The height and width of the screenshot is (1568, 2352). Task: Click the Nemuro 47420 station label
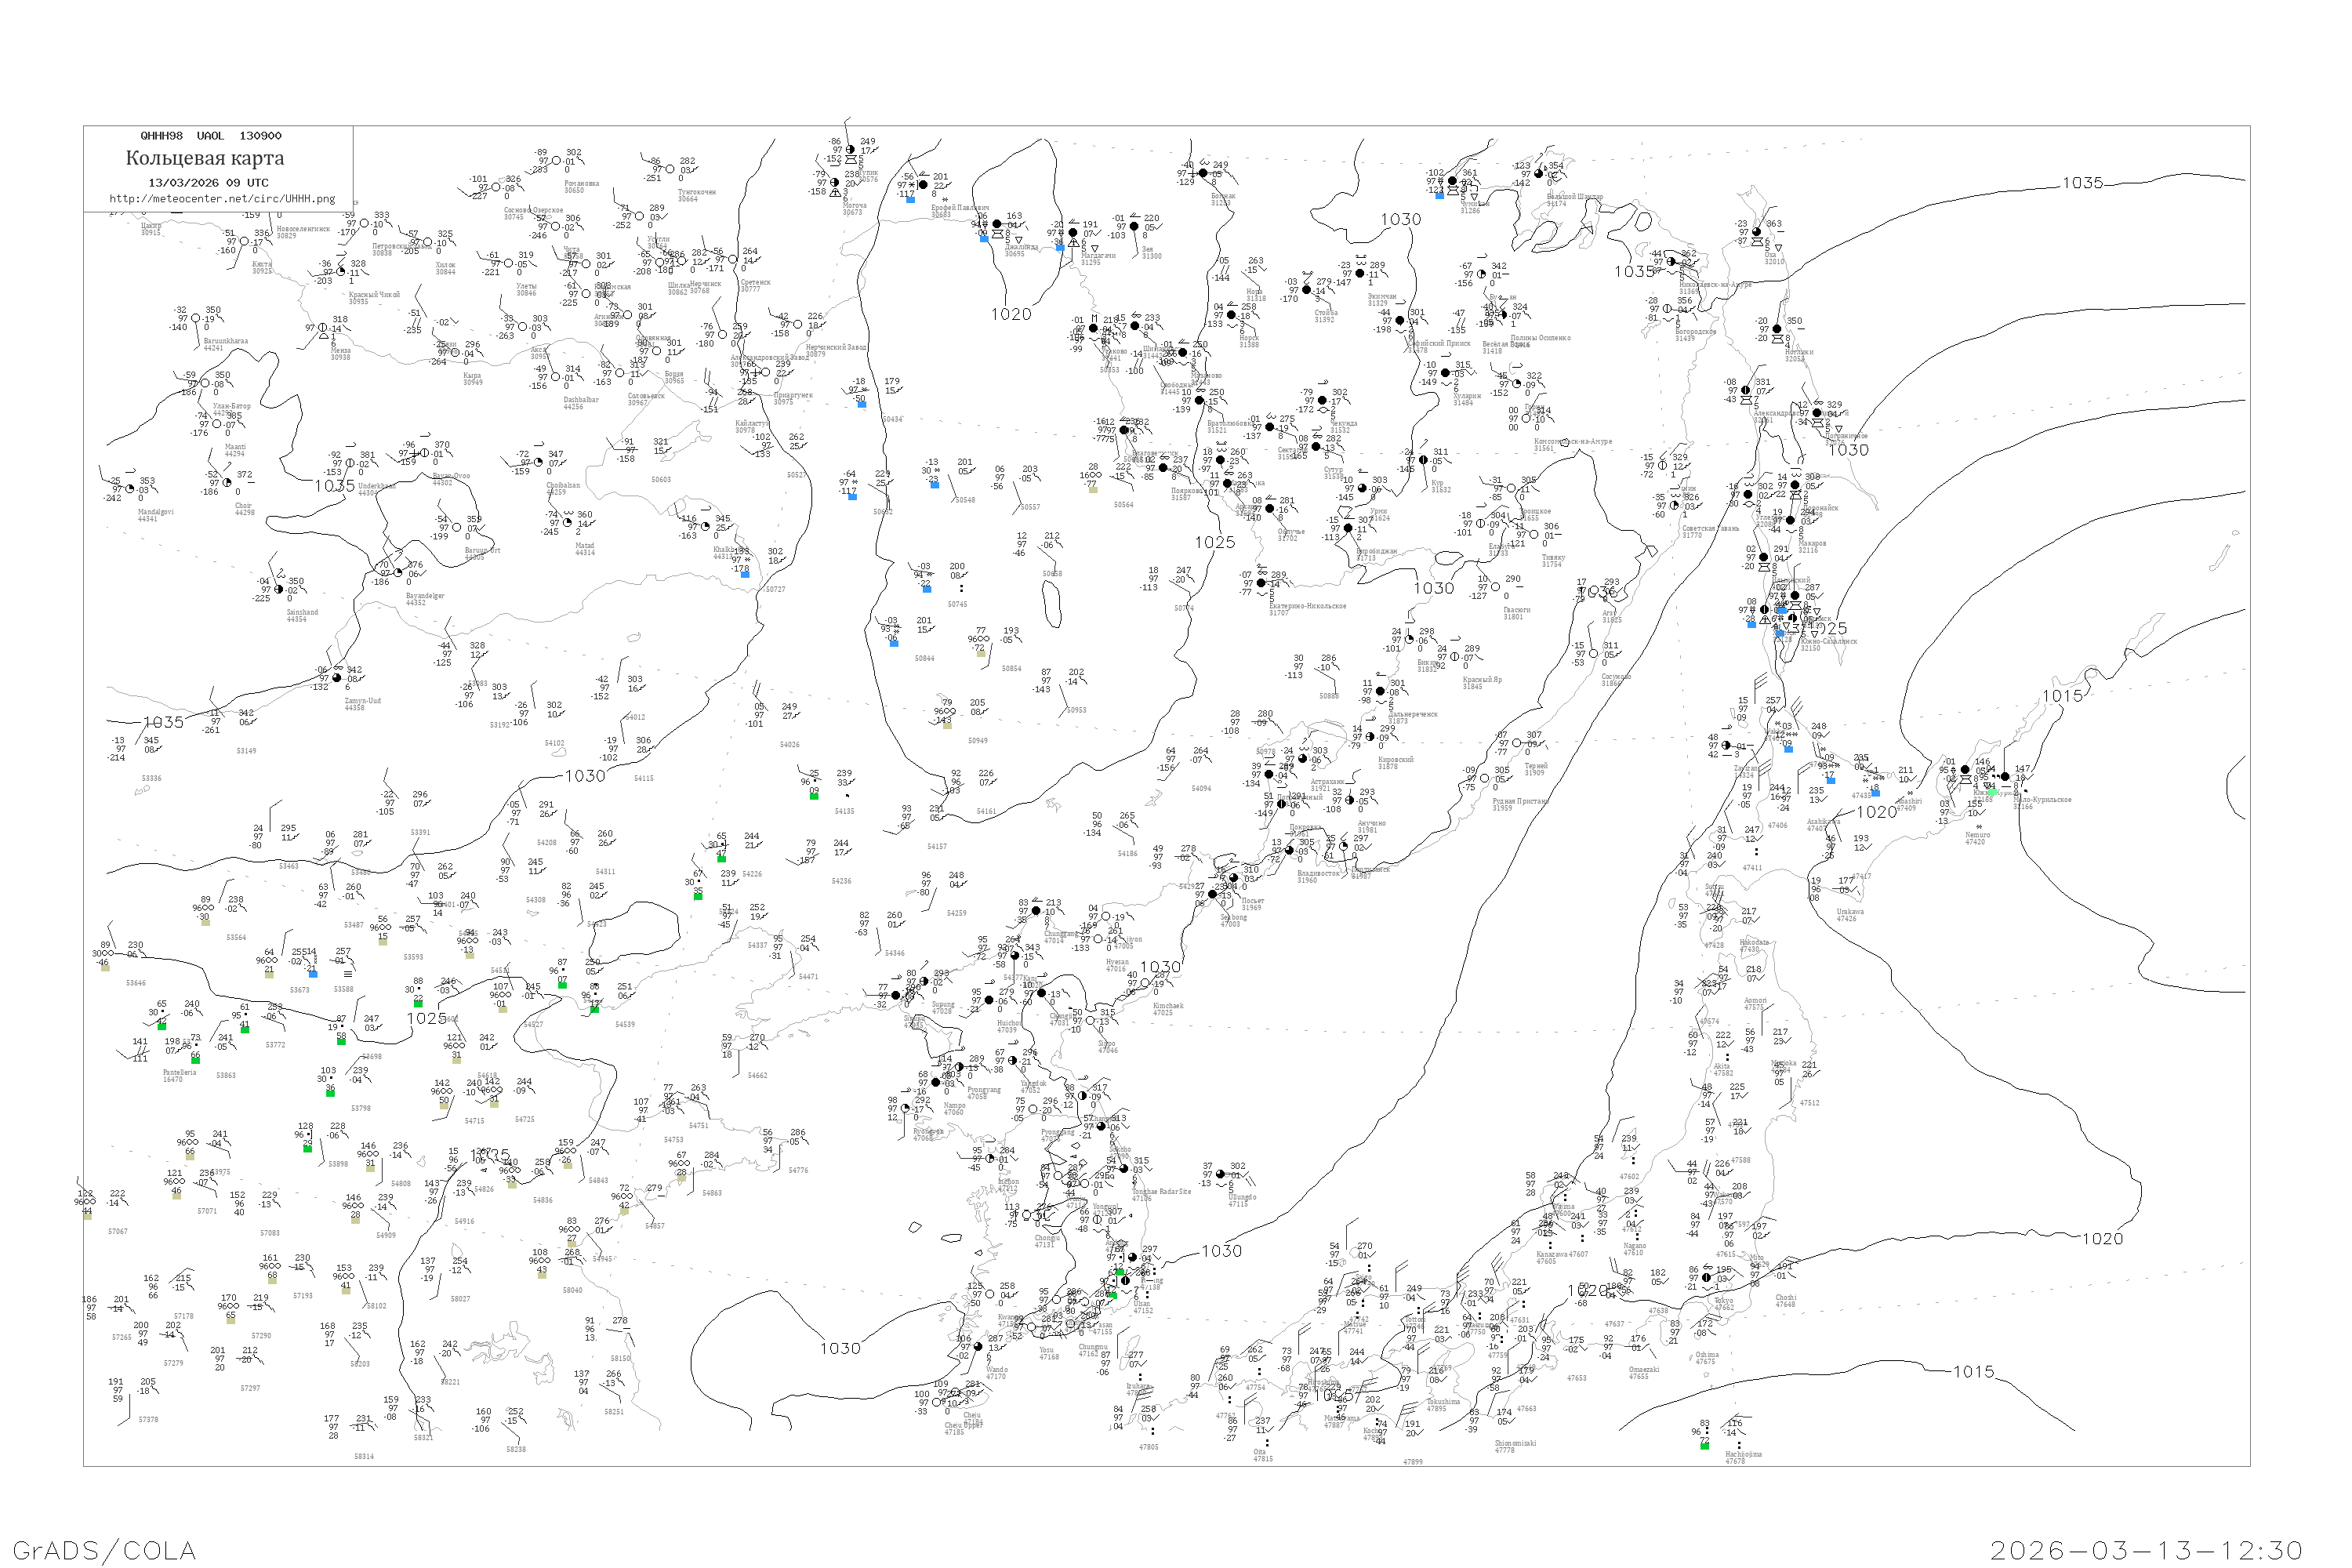coord(1977,838)
